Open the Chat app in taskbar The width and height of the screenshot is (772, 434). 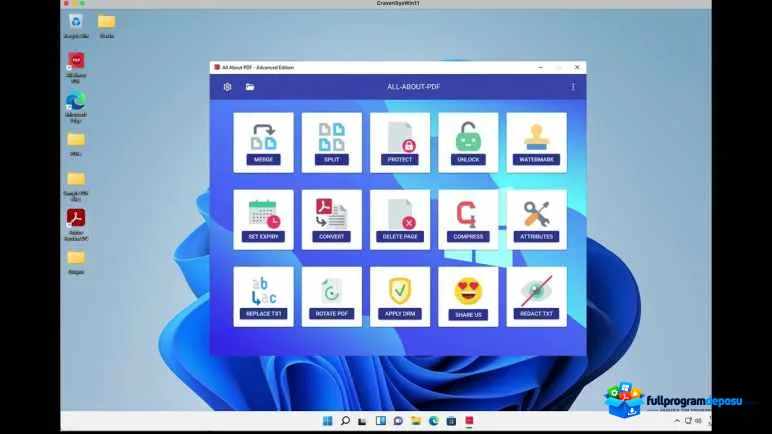(398, 421)
